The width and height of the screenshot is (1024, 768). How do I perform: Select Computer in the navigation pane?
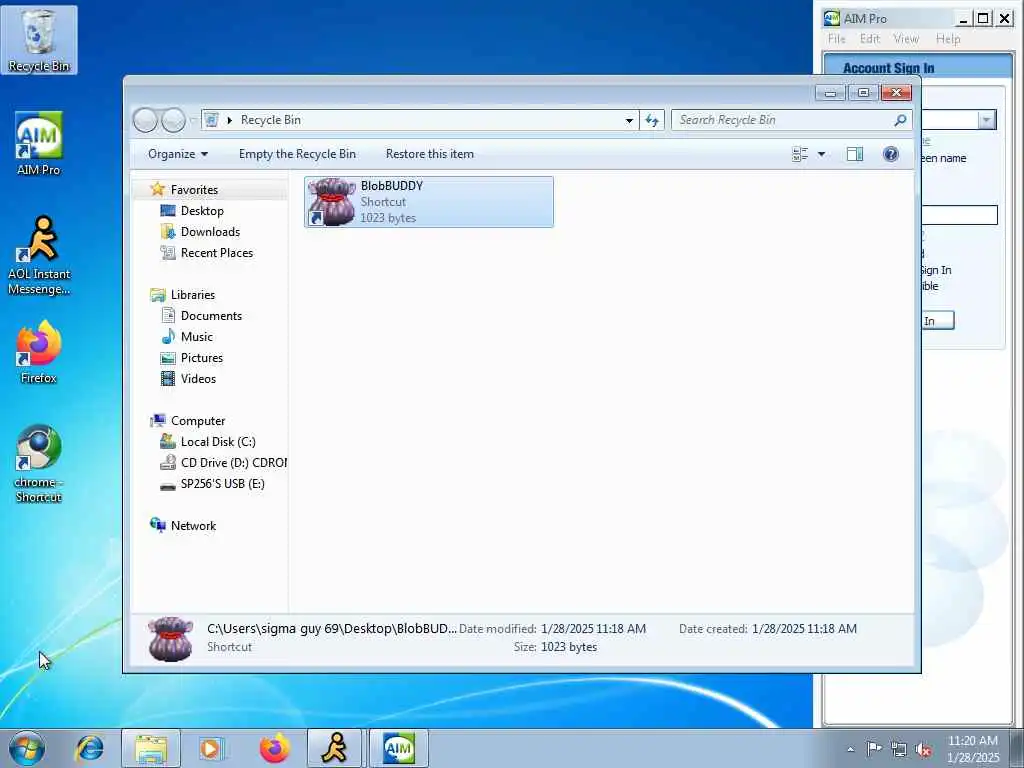coord(198,421)
